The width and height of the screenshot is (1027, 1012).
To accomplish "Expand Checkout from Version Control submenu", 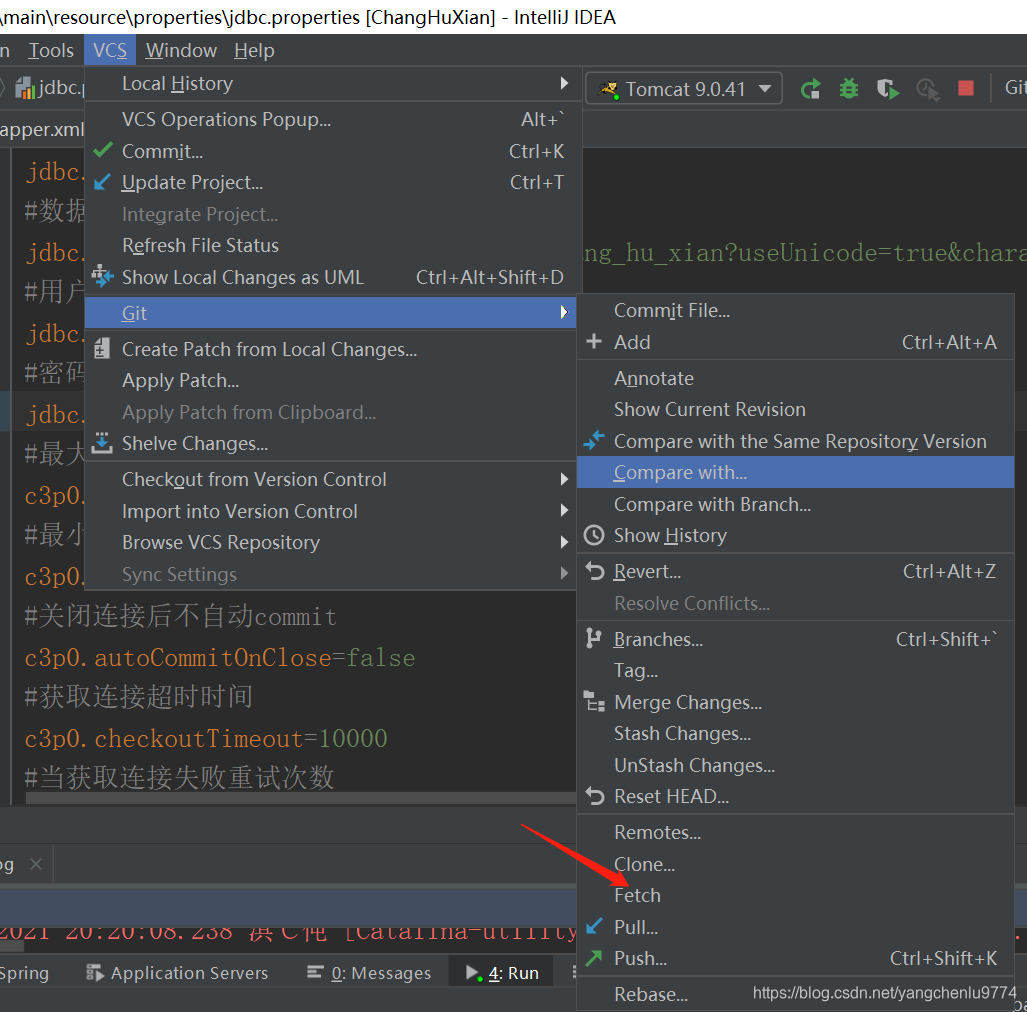I will (x=331, y=479).
